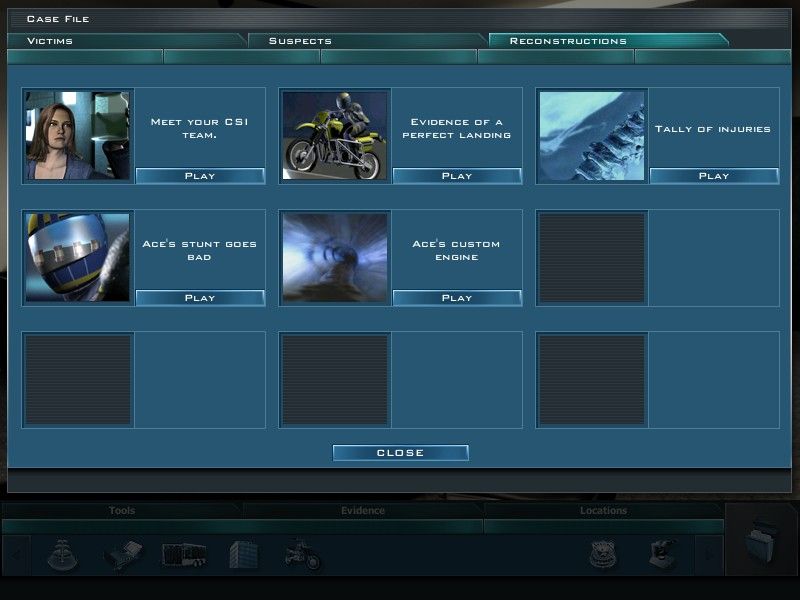This screenshot has width=800, height=600.
Task: Open the Evidence tab in the bottom bar
Action: [363, 511]
